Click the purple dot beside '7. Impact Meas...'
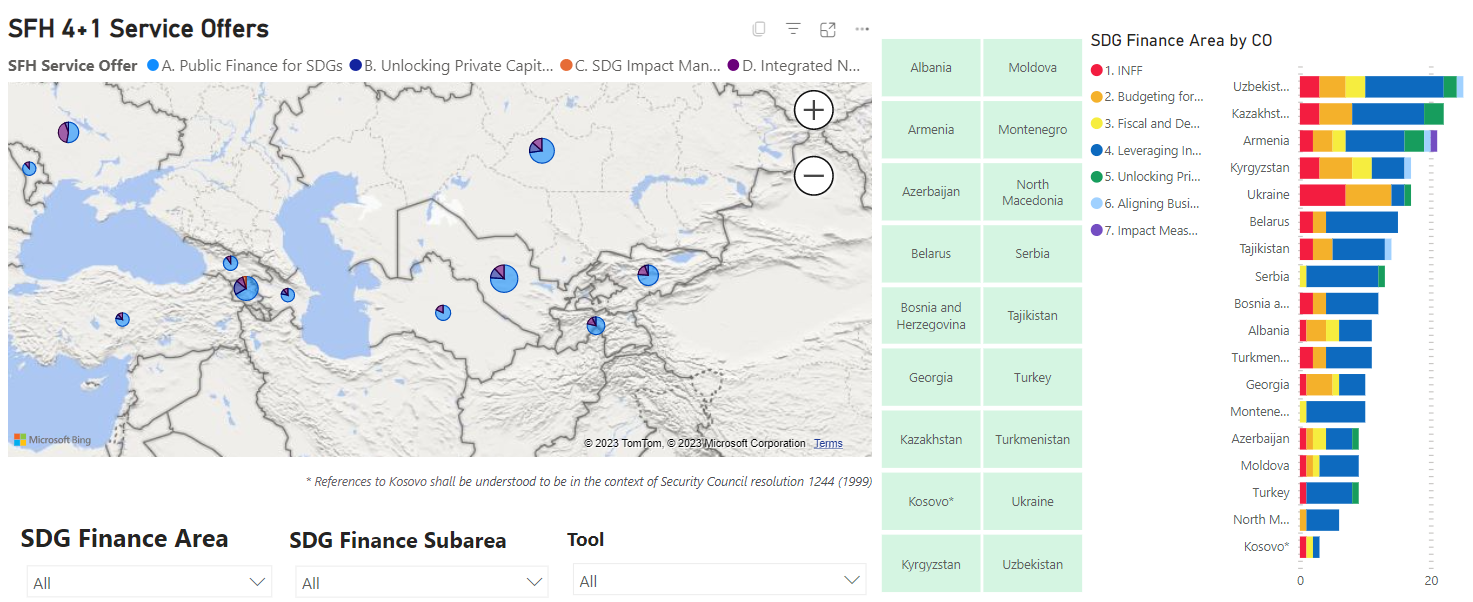The height and width of the screenshot is (602, 1473). click(1096, 230)
